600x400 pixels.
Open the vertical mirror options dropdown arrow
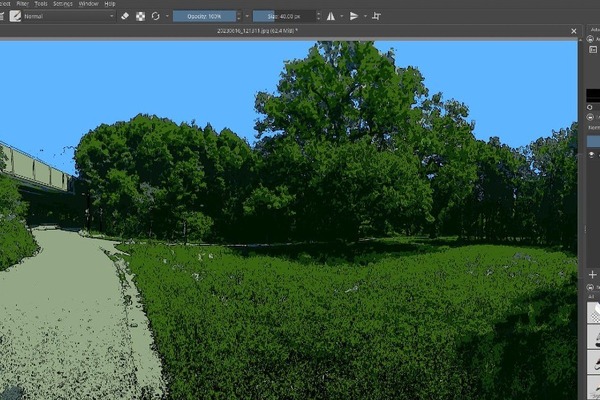click(365, 16)
